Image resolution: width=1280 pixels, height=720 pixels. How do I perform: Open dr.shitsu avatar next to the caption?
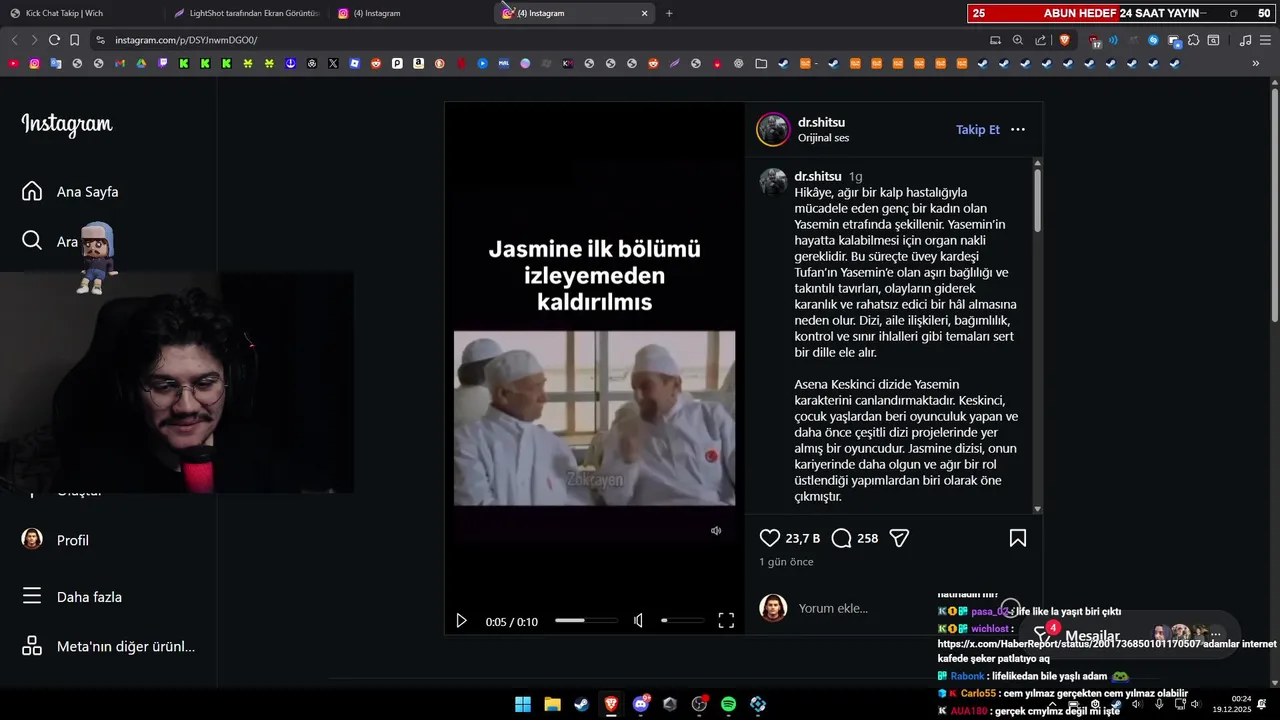[x=773, y=182]
